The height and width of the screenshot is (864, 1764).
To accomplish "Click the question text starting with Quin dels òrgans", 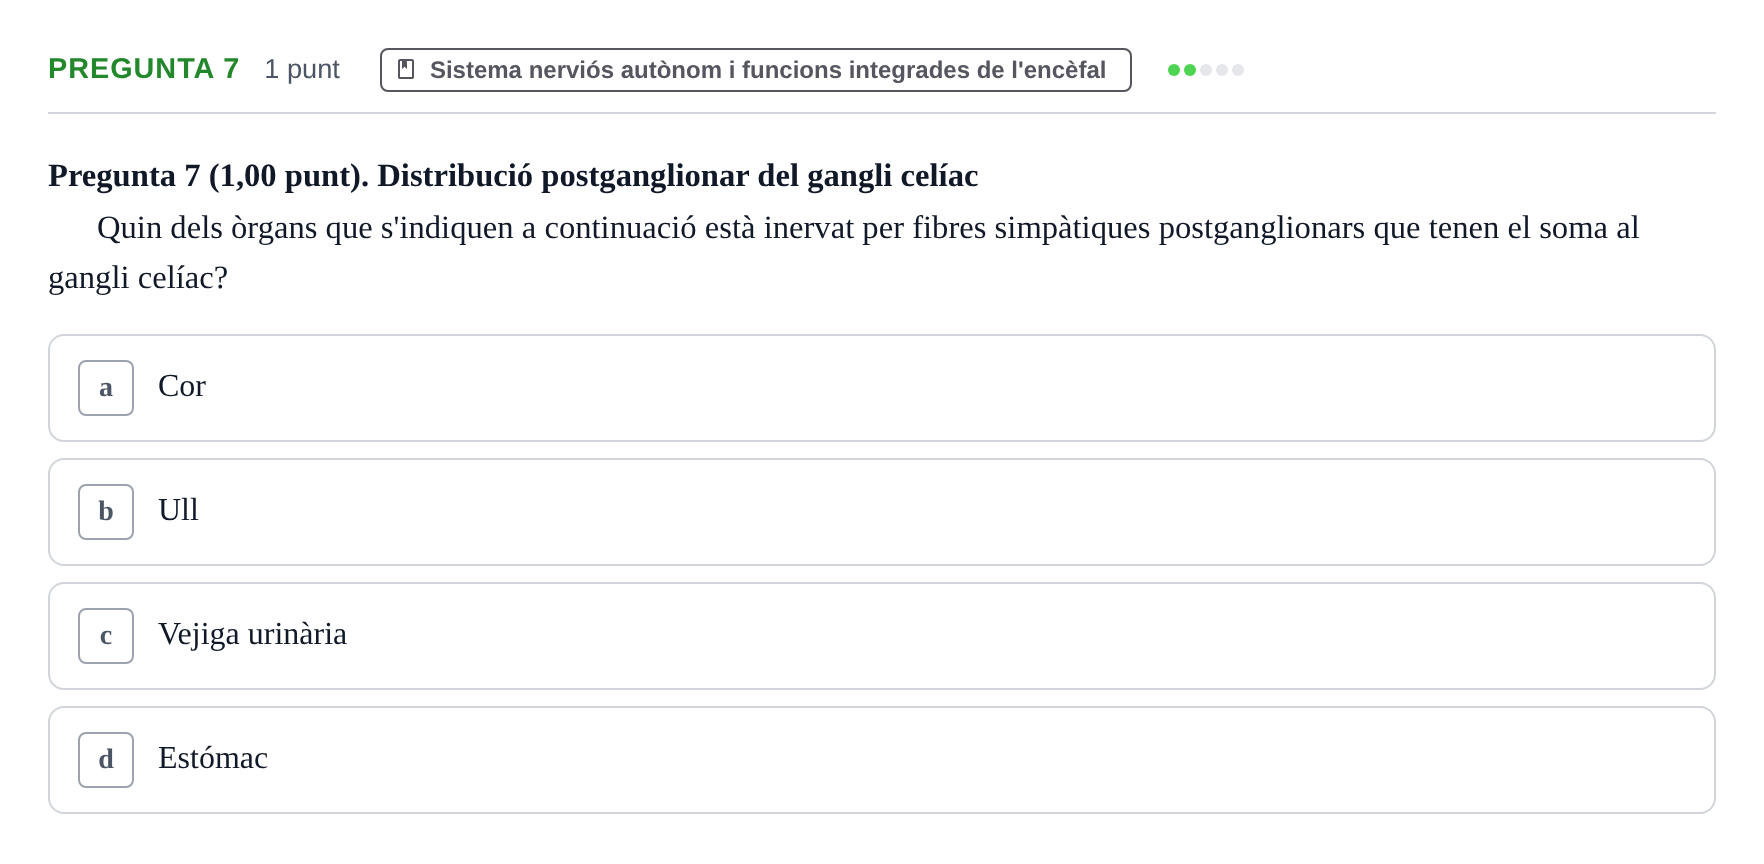I will tap(844, 253).
